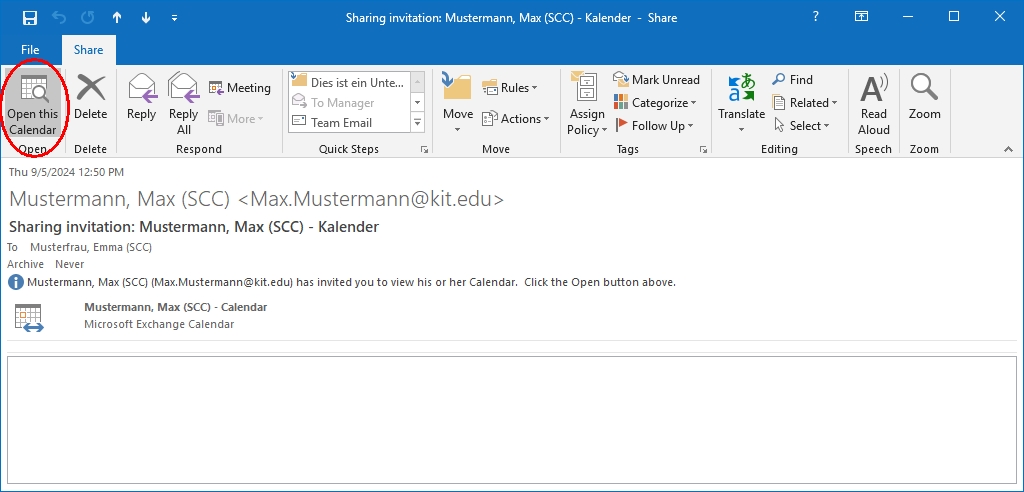Mark the message as Unread
1024x492 pixels.
[656, 80]
